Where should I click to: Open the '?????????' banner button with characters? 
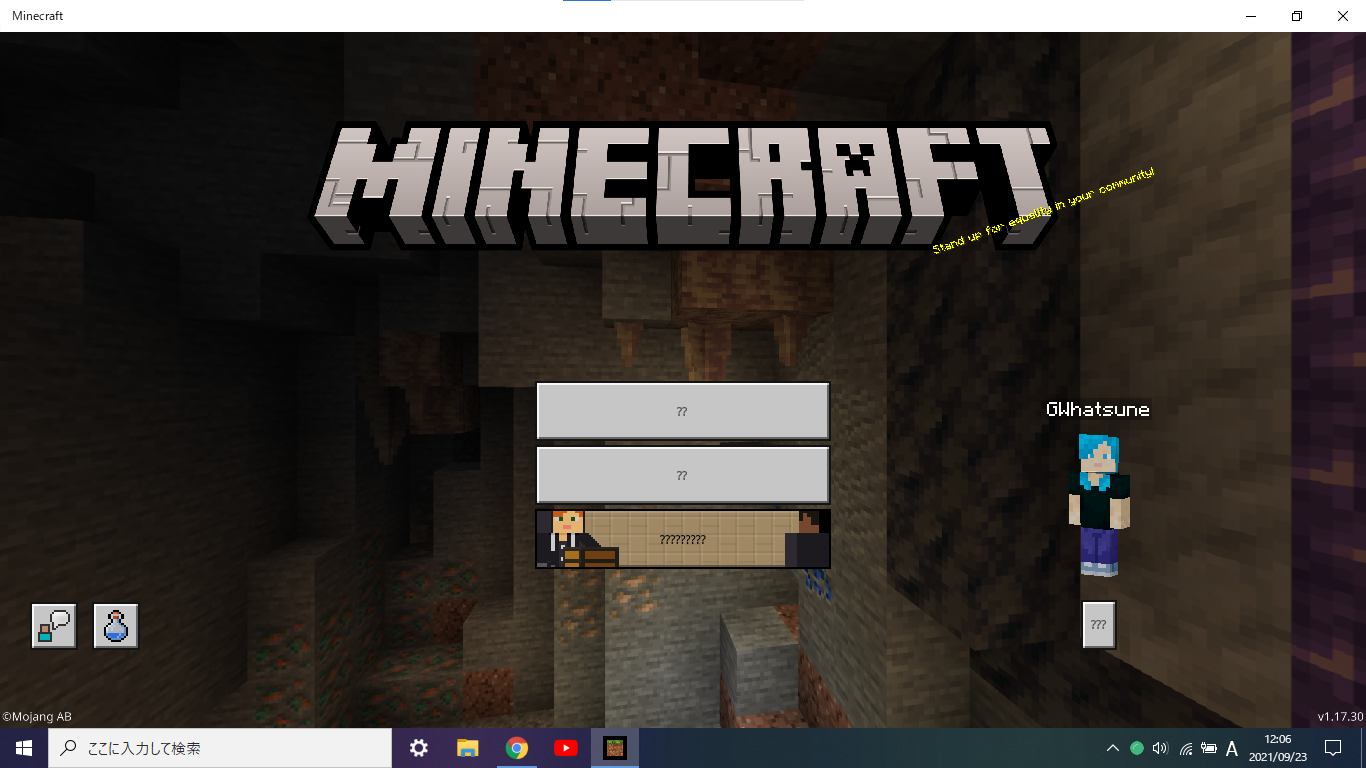click(683, 539)
